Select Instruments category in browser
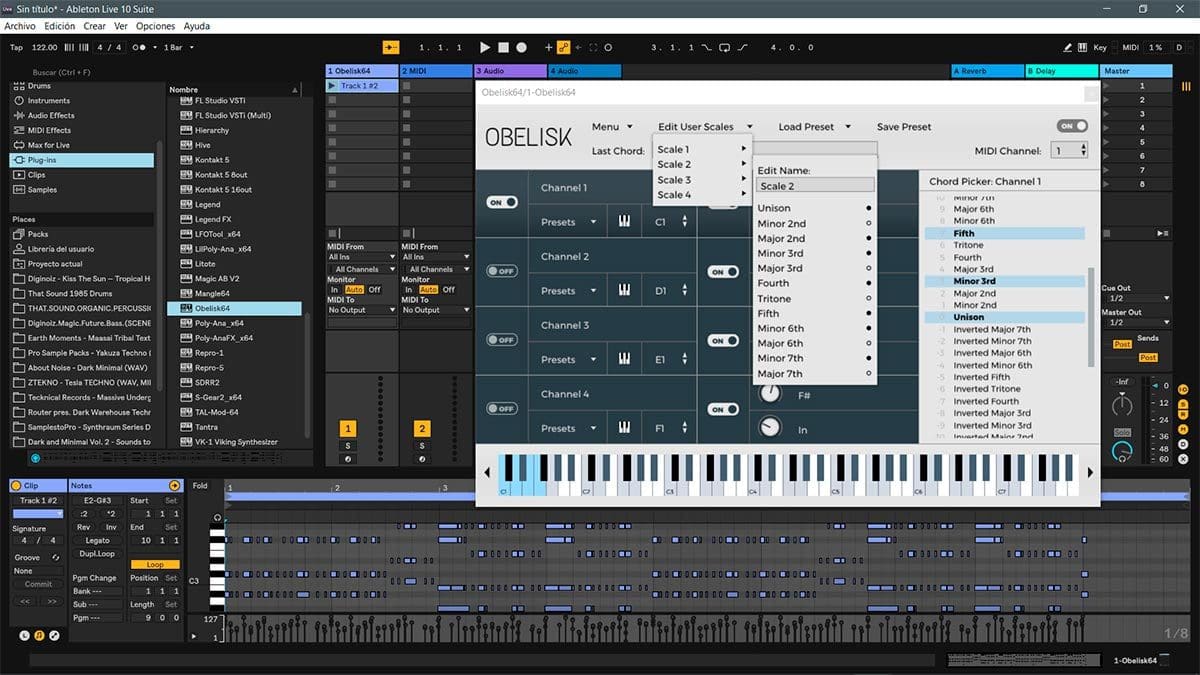 click(x=48, y=100)
